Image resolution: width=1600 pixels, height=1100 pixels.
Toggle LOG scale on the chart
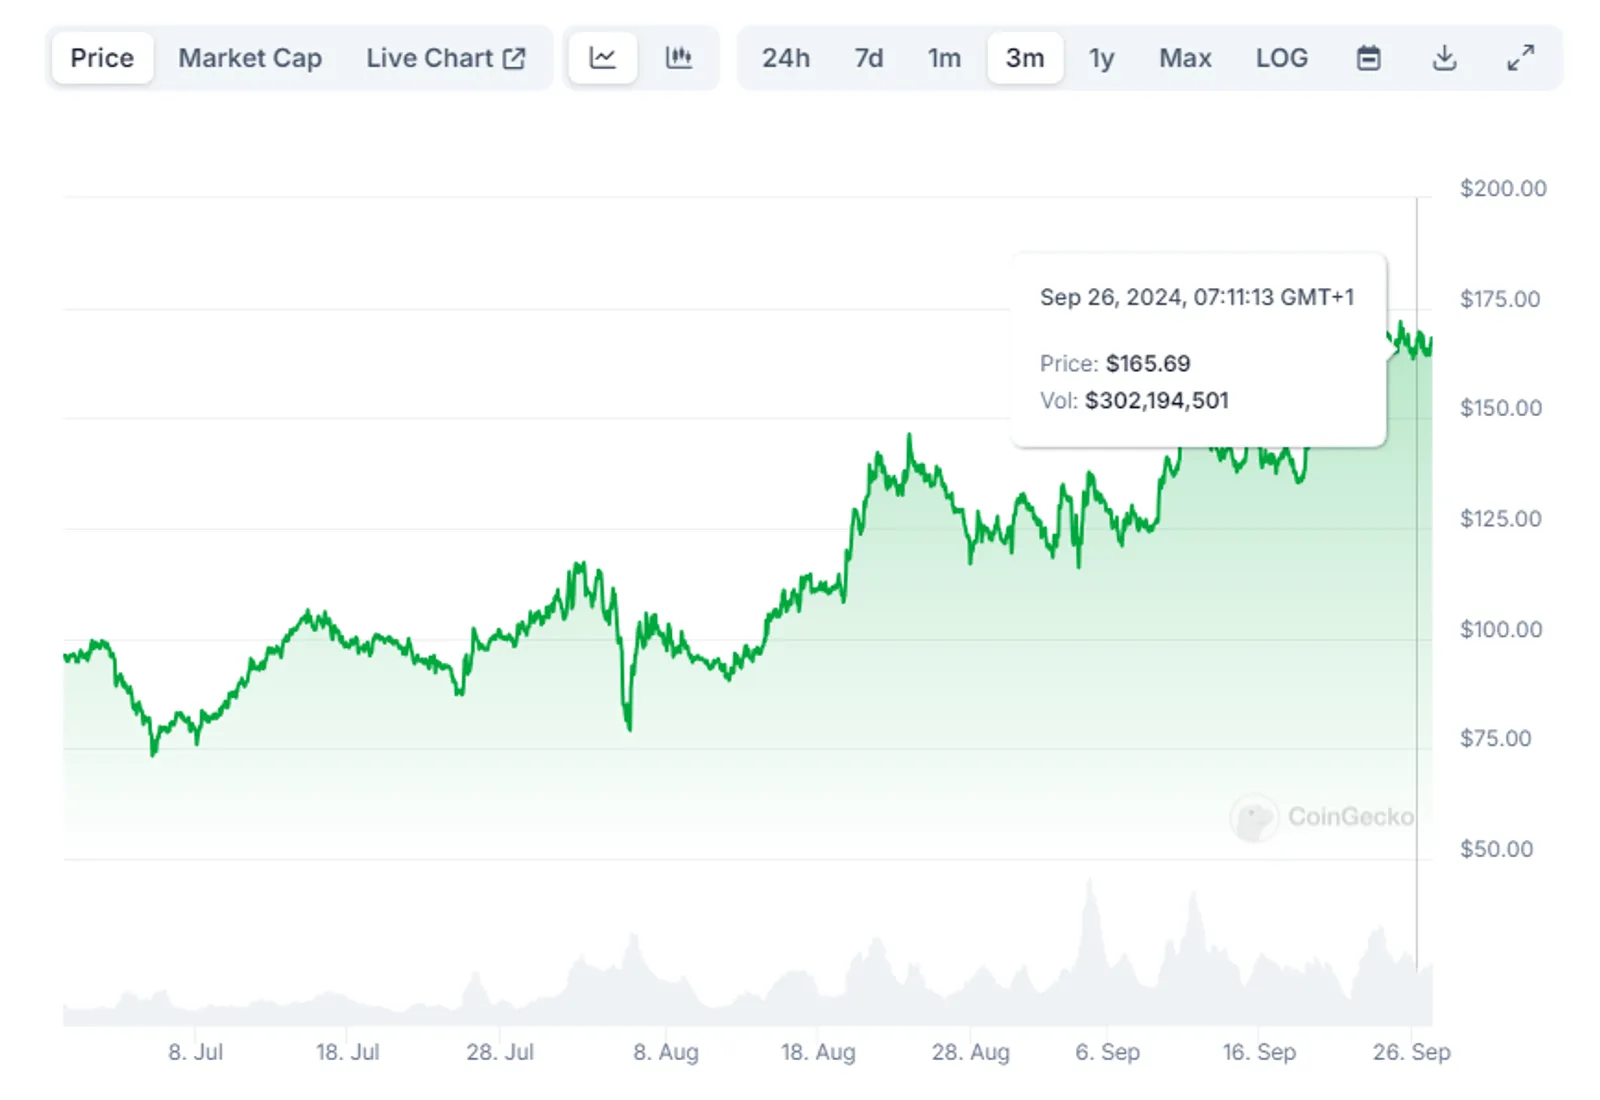1281,58
